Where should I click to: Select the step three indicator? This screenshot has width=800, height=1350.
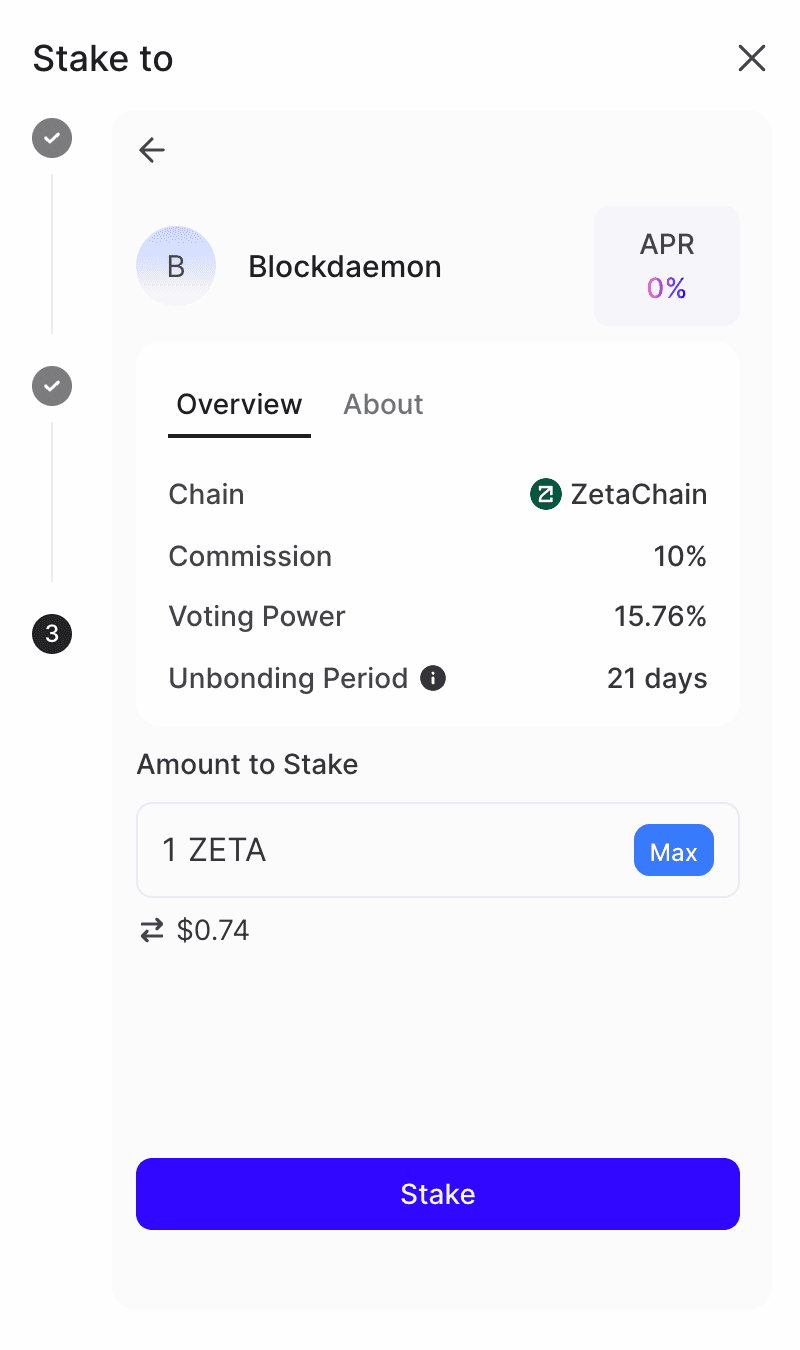coord(51,634)
